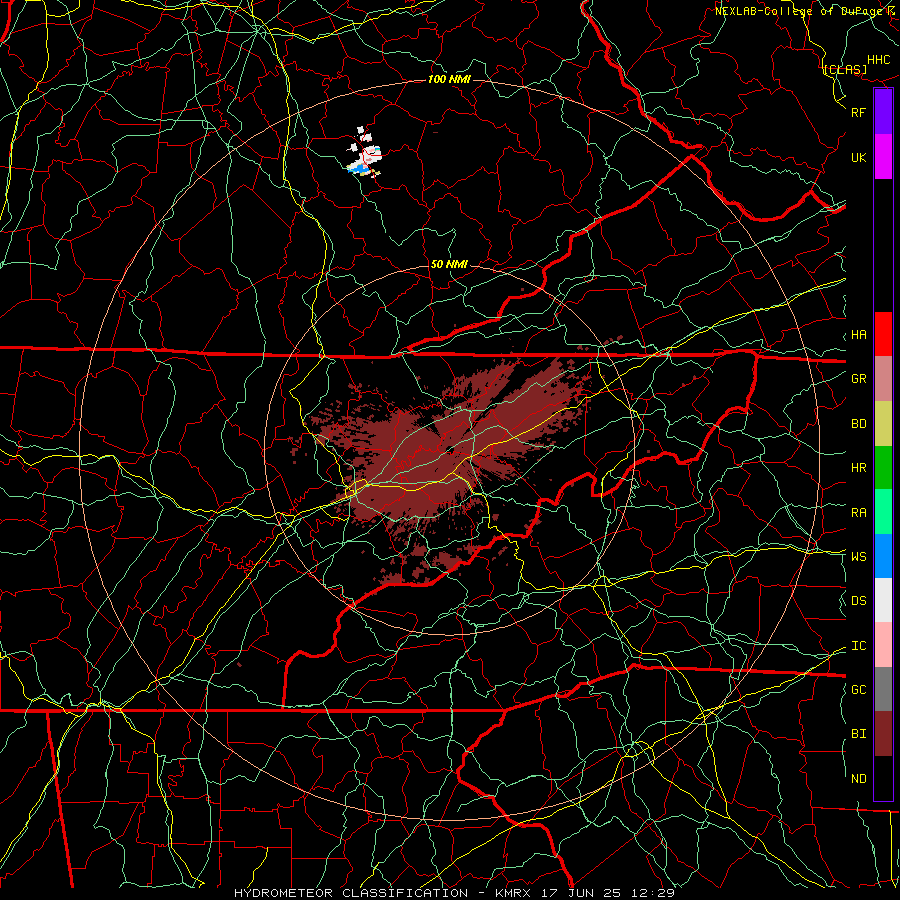Select the GR pink legend swatch
This screenshot has height=900, width=900.
pos(883,379)
